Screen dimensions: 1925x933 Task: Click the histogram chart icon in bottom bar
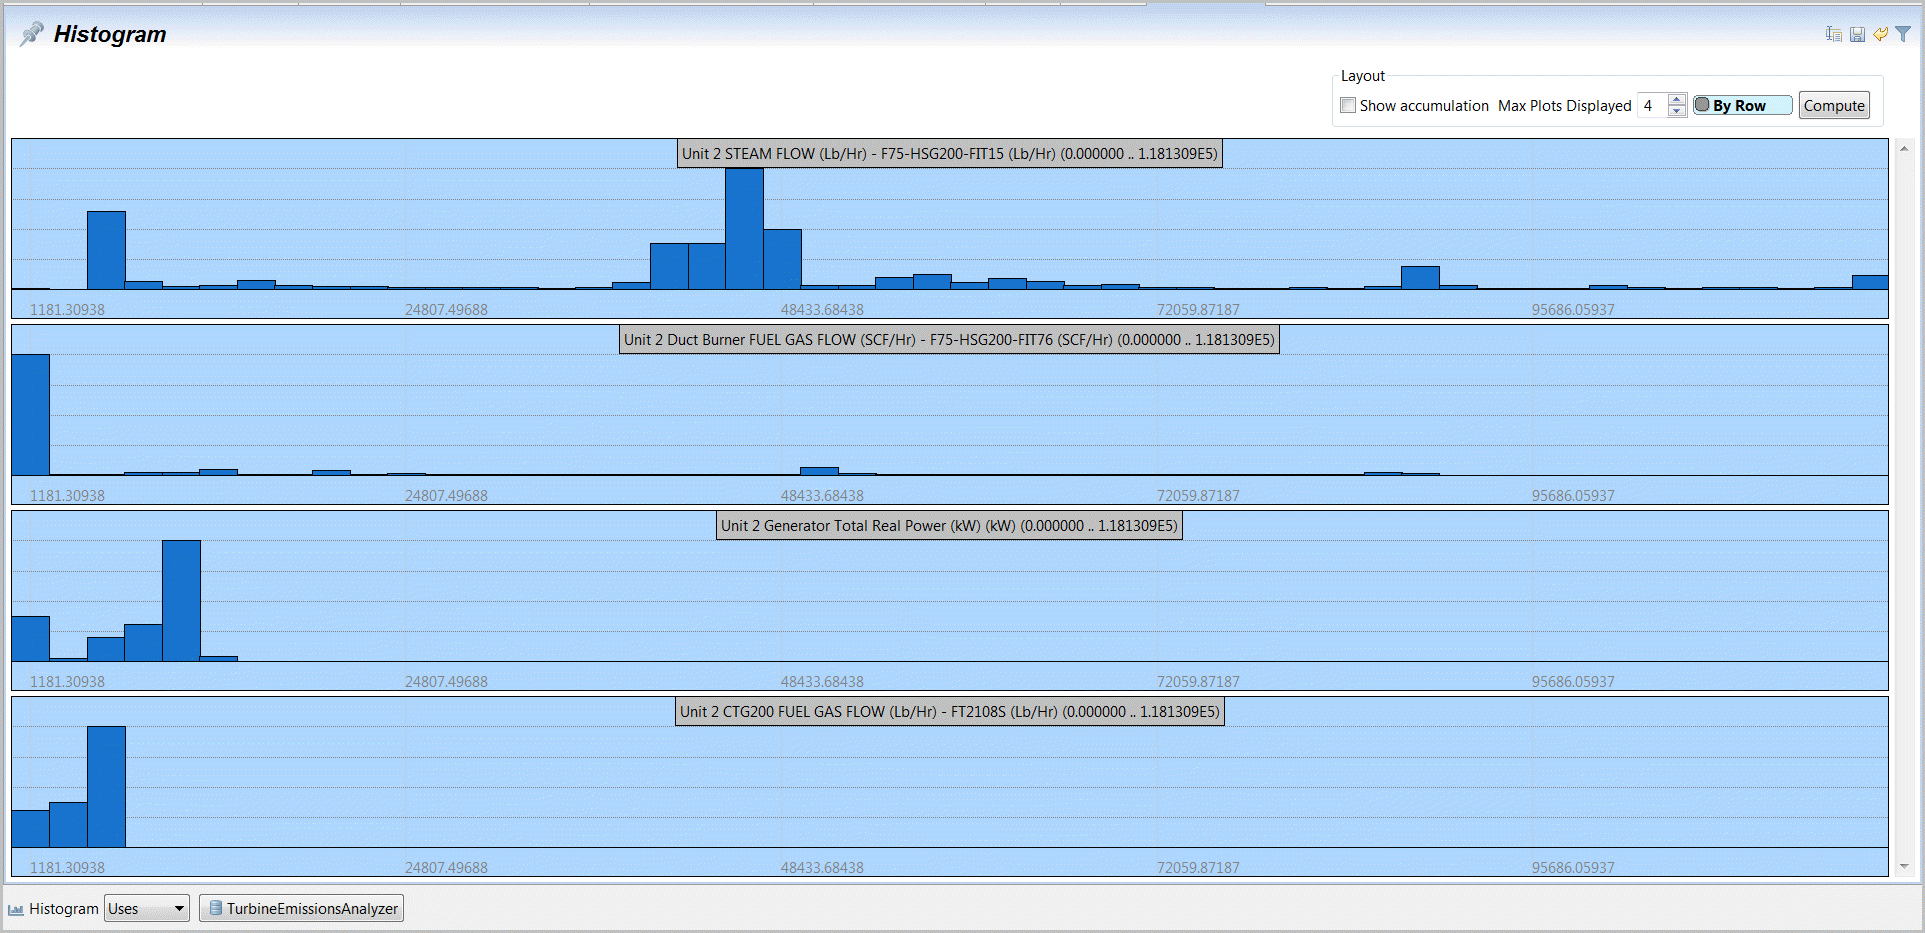coord(16,909)
